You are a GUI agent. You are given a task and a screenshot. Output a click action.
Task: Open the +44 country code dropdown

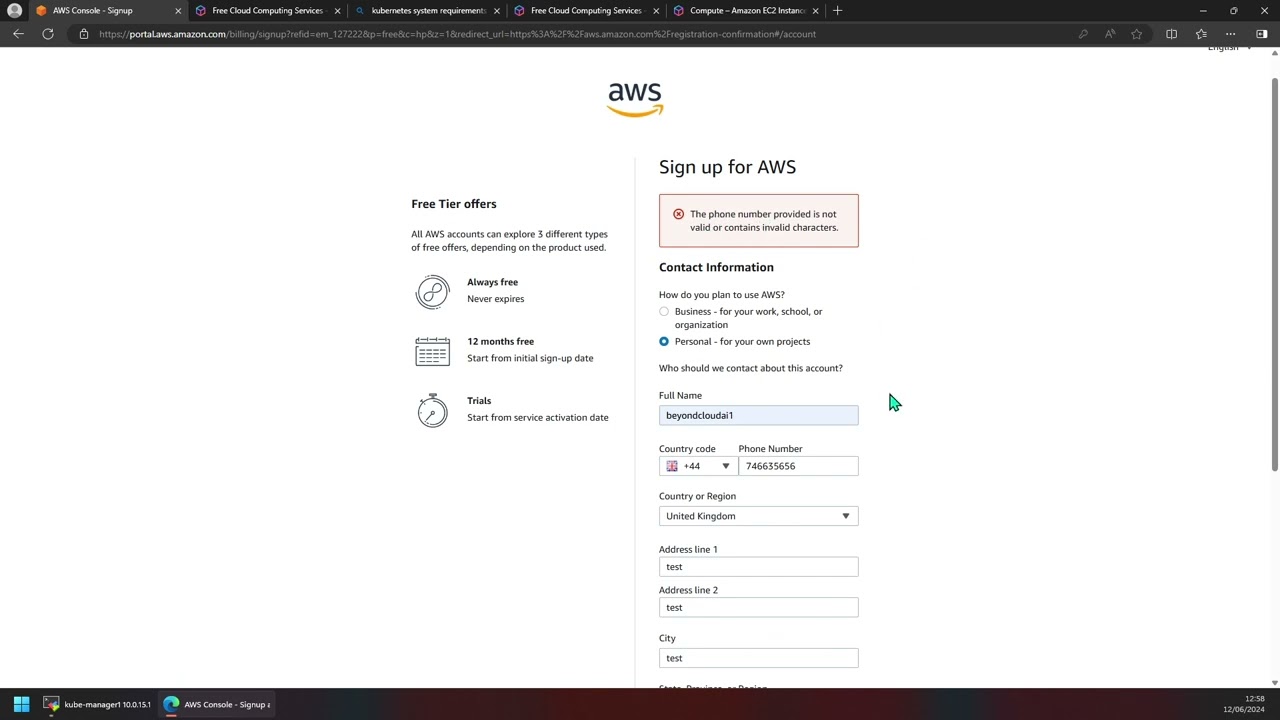698,466
